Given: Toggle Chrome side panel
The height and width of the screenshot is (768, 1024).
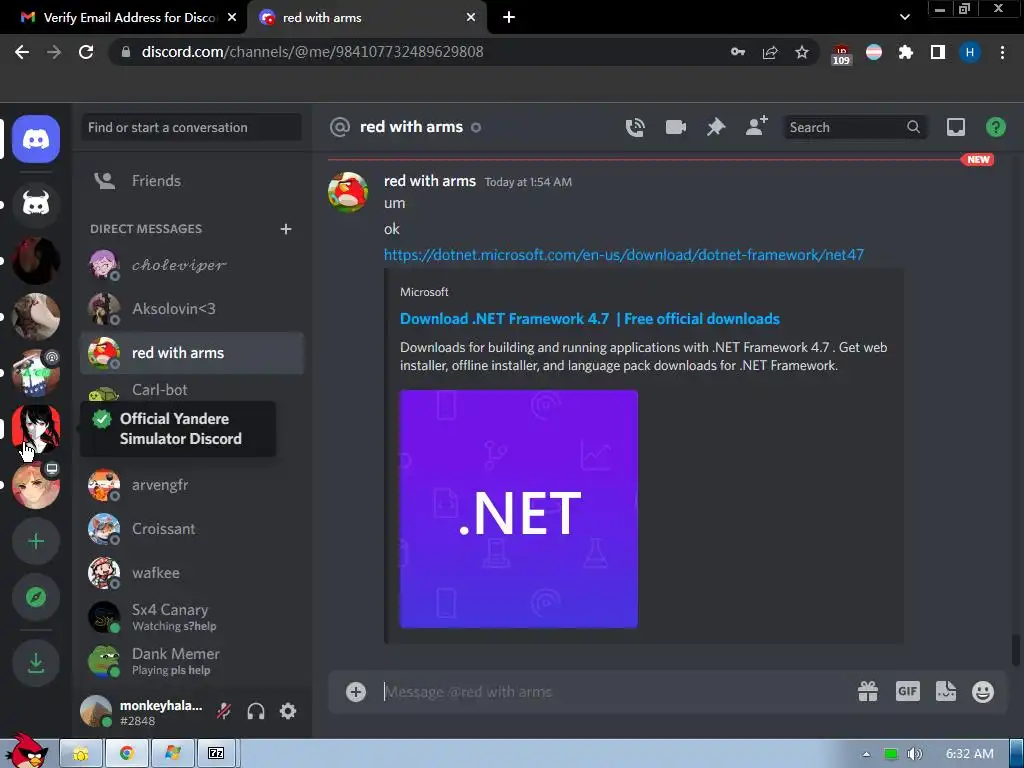Looking at the screenshot, I should pos(938,52).
